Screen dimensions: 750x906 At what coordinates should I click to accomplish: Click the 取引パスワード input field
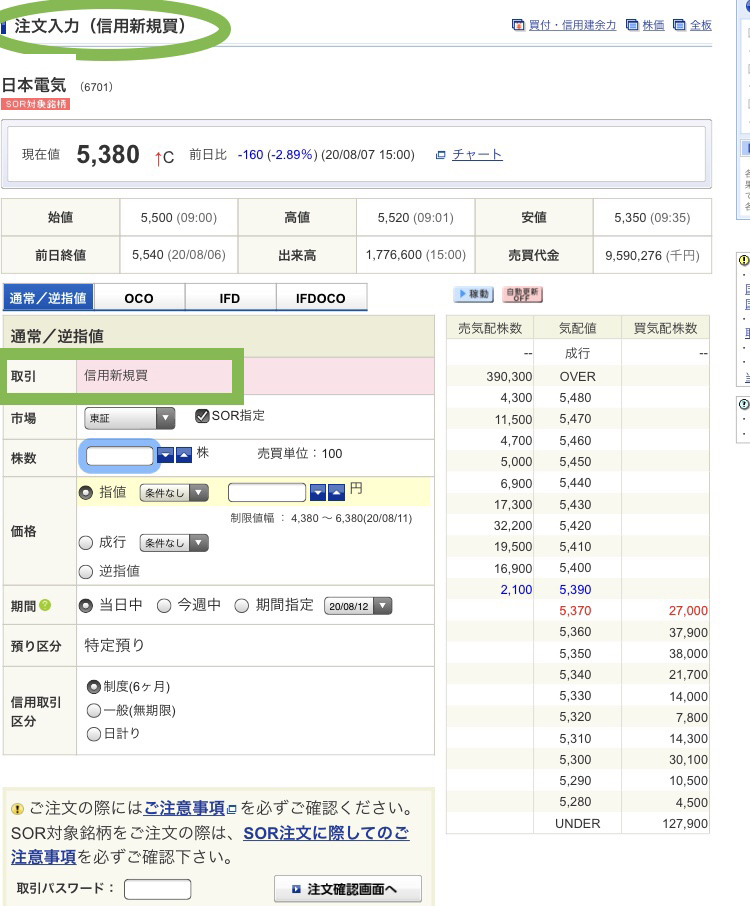pos(157,889)
